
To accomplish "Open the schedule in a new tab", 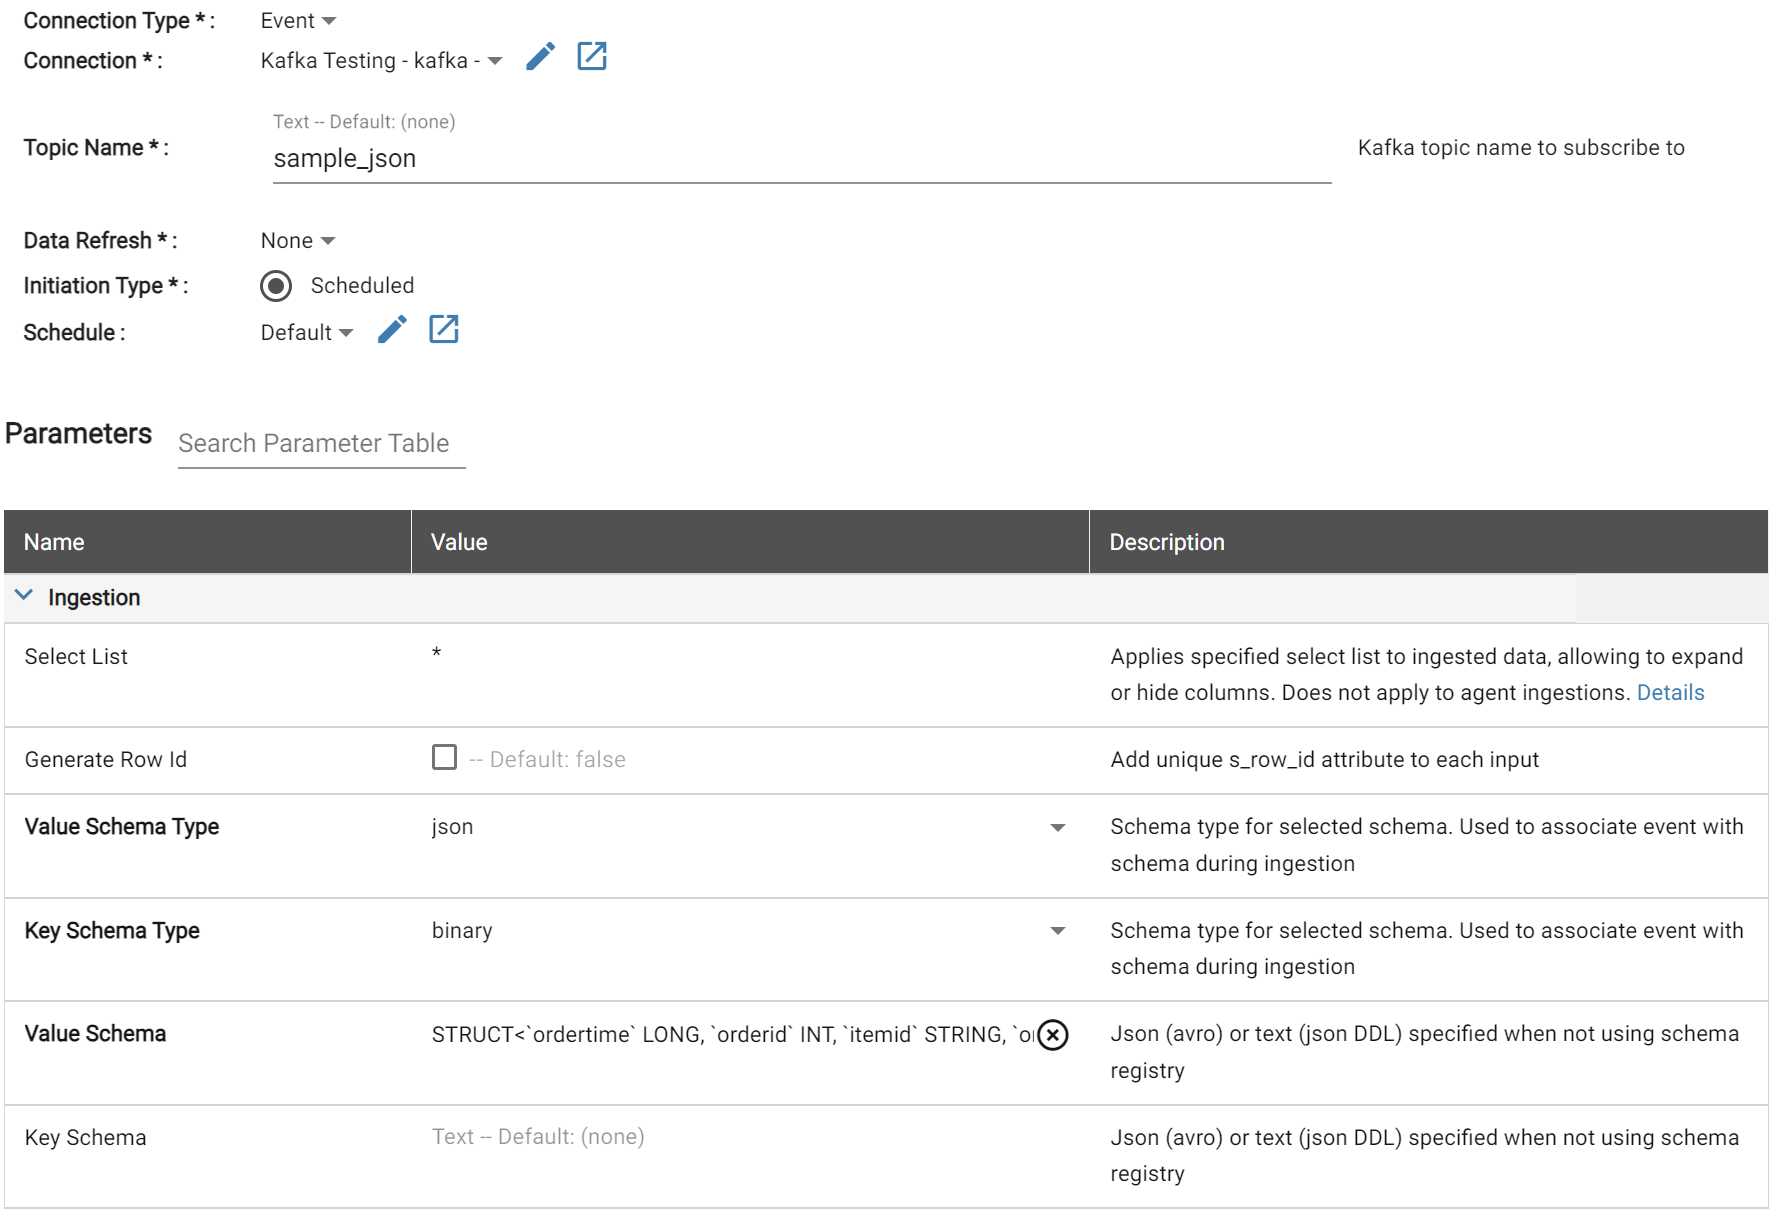I will pyautogui.click(x=444, y=329).
